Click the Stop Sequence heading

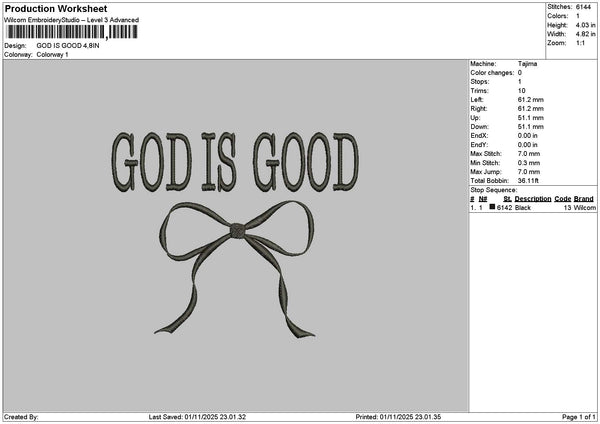[x=493, y=188]
